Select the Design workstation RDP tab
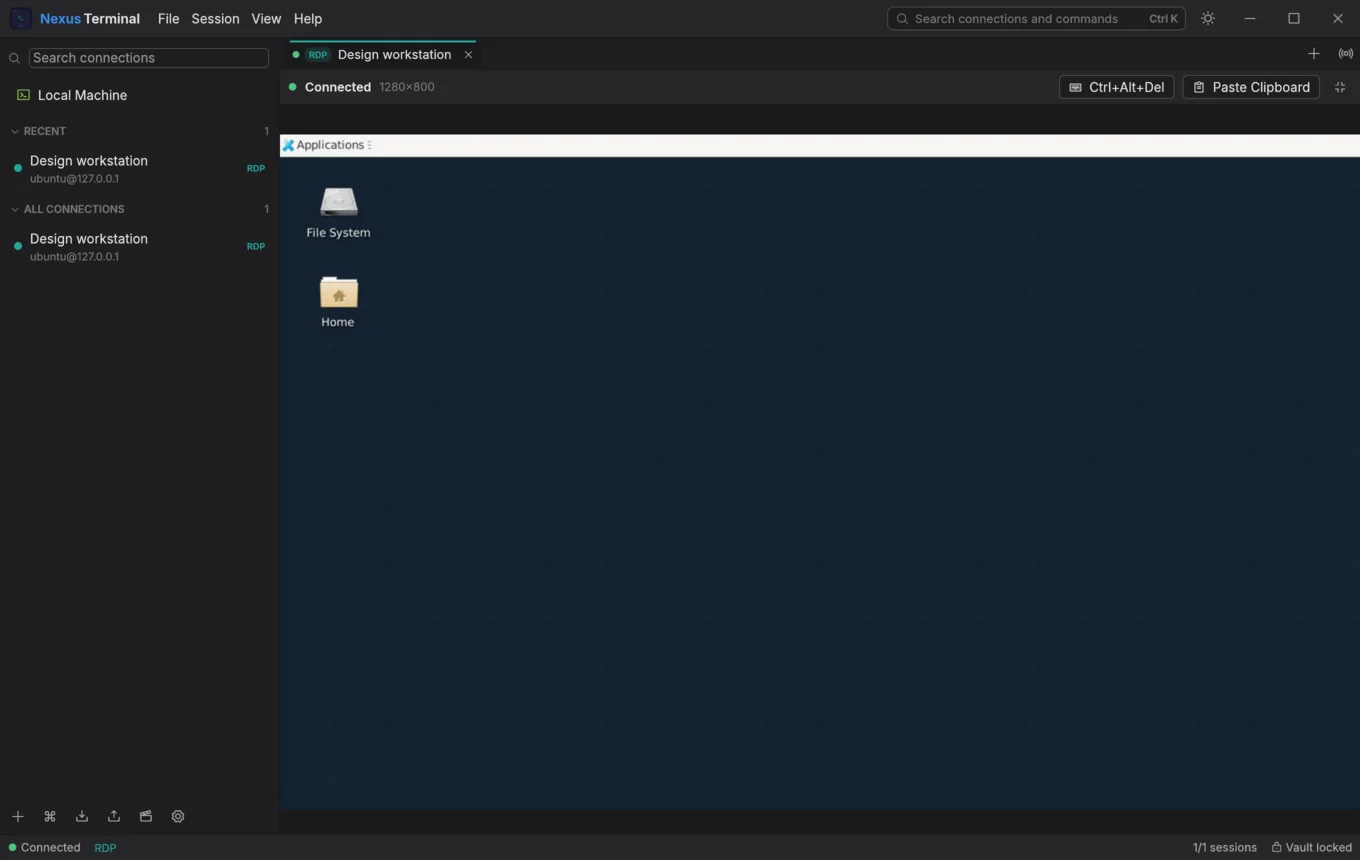 coord(382,54)
